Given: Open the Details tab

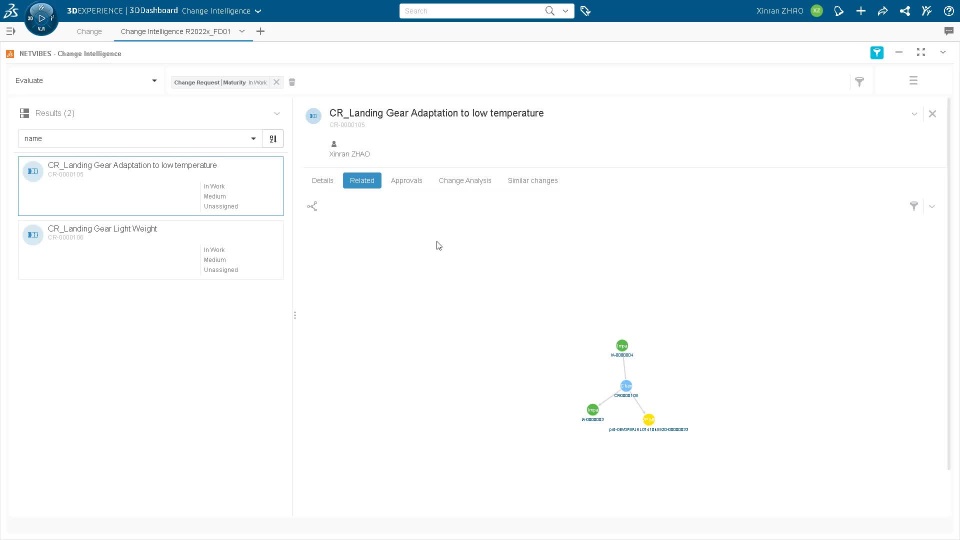Looking at the screenshot, I should click(x=322, y=181).
